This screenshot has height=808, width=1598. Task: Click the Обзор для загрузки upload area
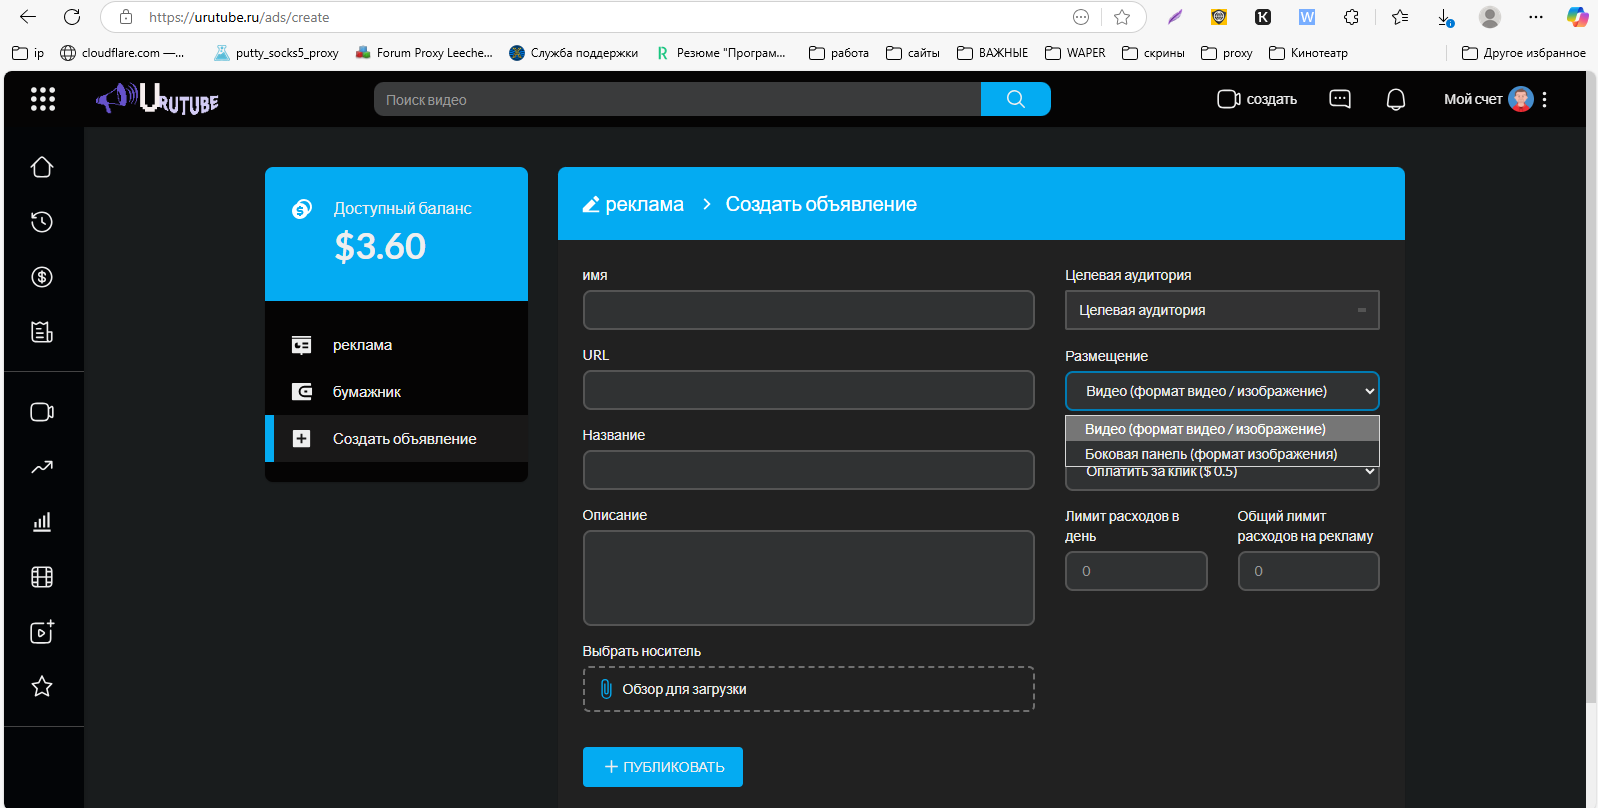tap(808, 689)
